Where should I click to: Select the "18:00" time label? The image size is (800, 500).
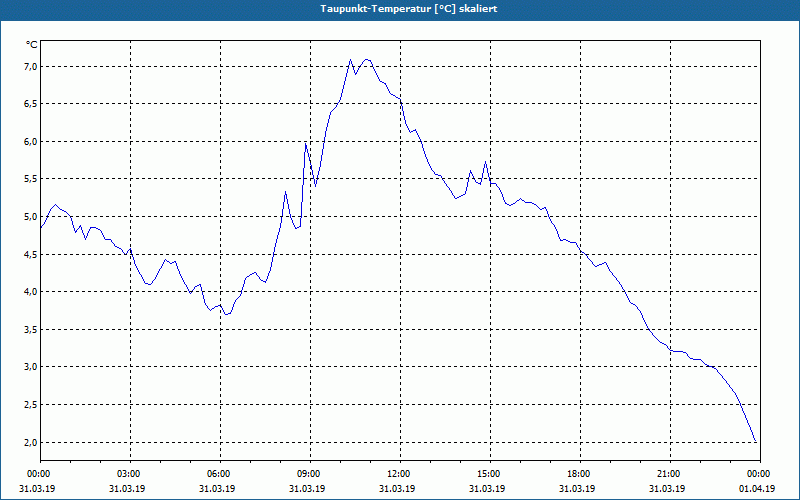click(580, 474)
